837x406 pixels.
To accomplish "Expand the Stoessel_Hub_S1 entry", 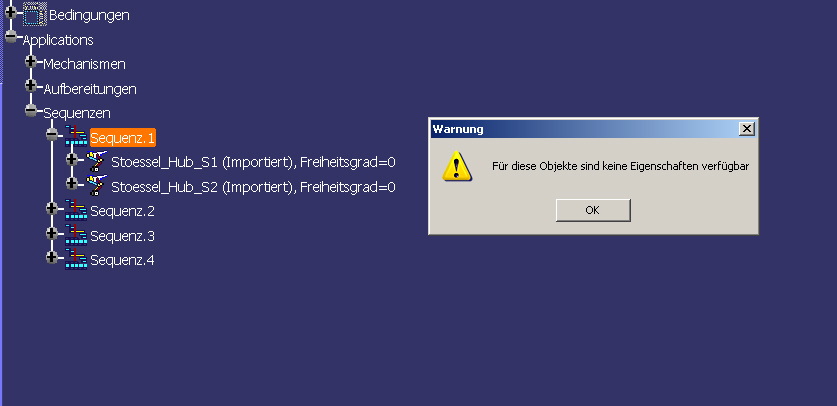I will [x=72, y=159].
